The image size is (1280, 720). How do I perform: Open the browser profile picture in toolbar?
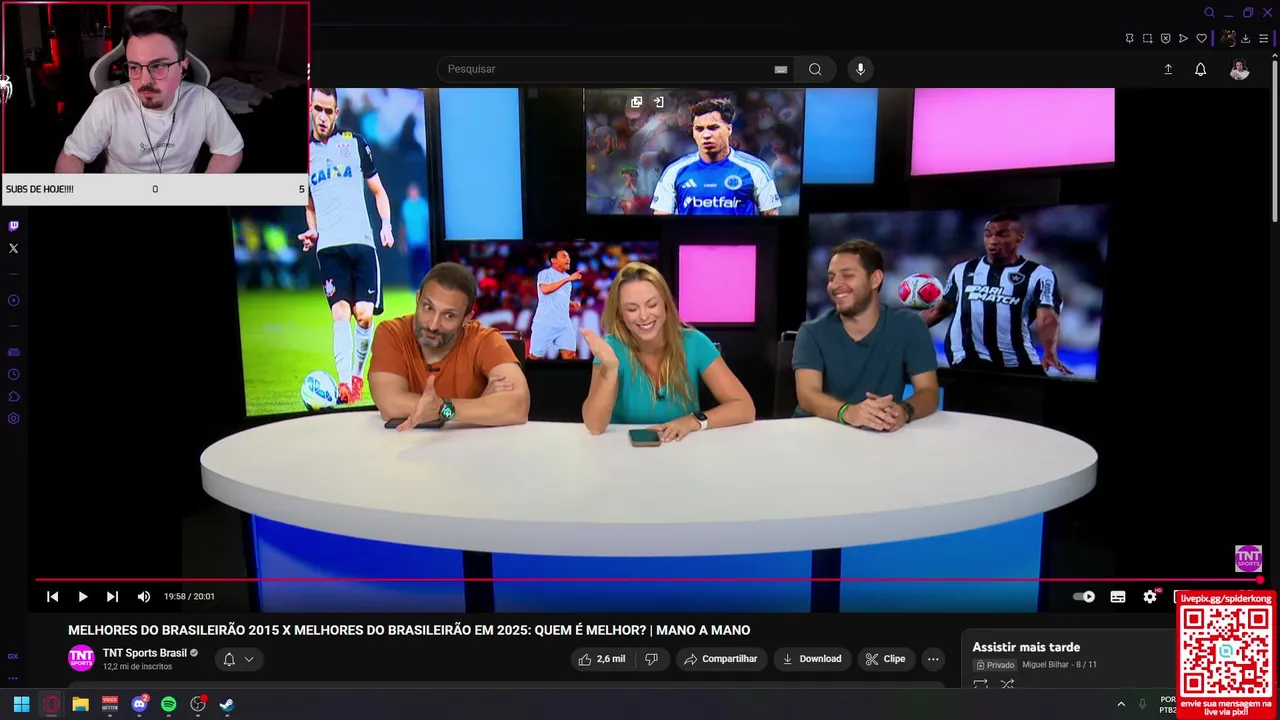point(1227,39)
